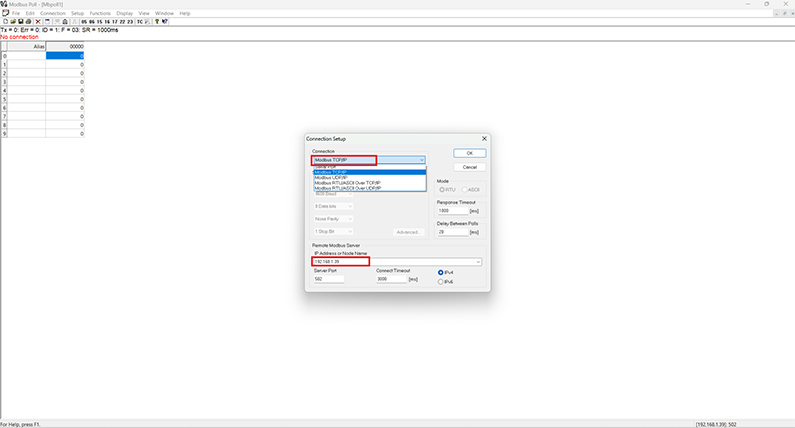The image size is (795, 428).
Task: Select function code 16 in toolbar
Action: [105, 21]
